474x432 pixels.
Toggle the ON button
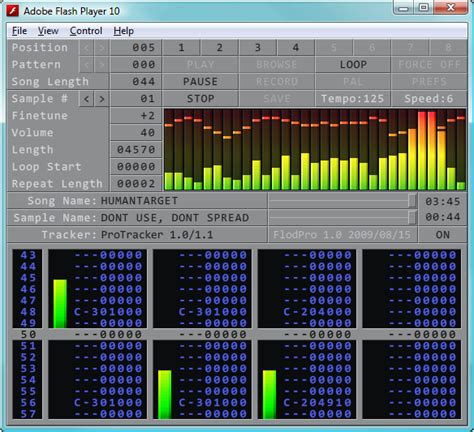tap(443, 235)
